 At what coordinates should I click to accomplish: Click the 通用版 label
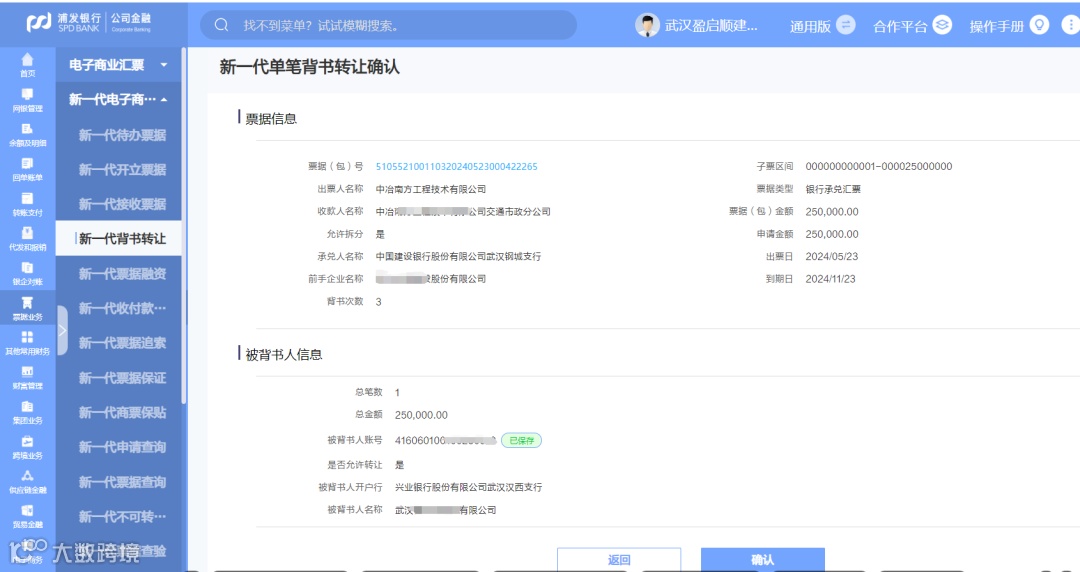810,26
